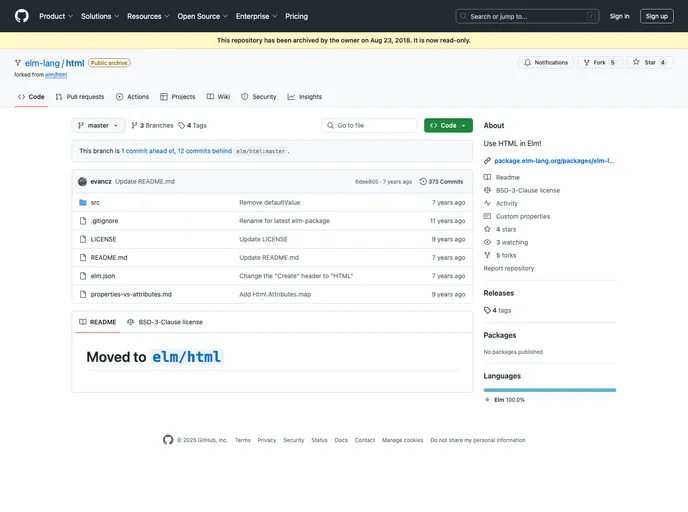Open the forked-from elm/html link
This screenshot has height=512, width=688.
point(56,75)
